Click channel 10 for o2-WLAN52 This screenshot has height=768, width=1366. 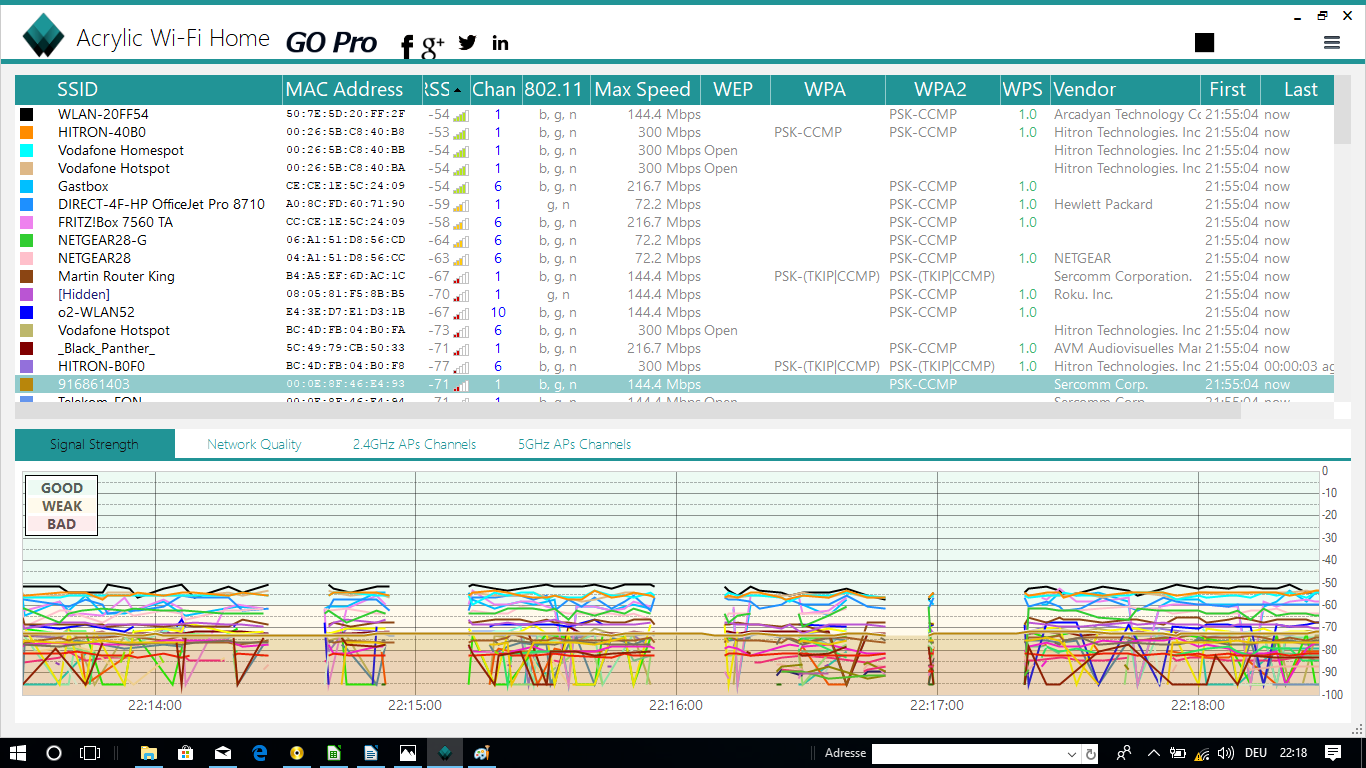click(497, 312)
